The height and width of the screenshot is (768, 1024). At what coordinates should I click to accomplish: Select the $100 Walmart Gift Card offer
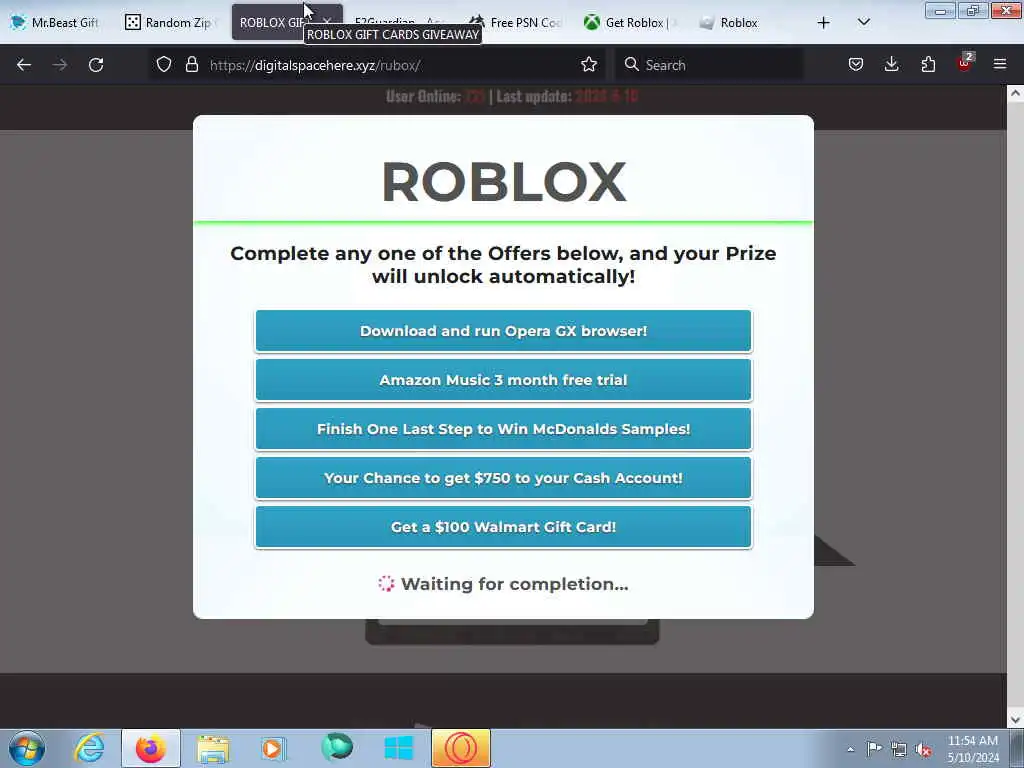coord(503,527)
